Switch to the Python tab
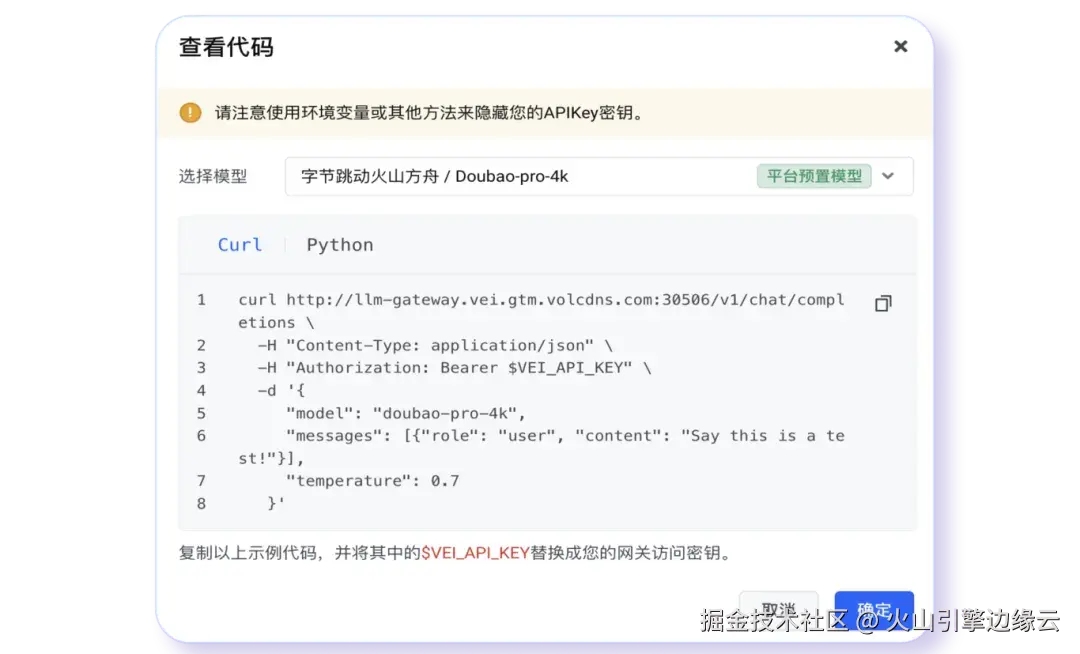This screenshot has width=1080, height=654. tap(340, 244)
